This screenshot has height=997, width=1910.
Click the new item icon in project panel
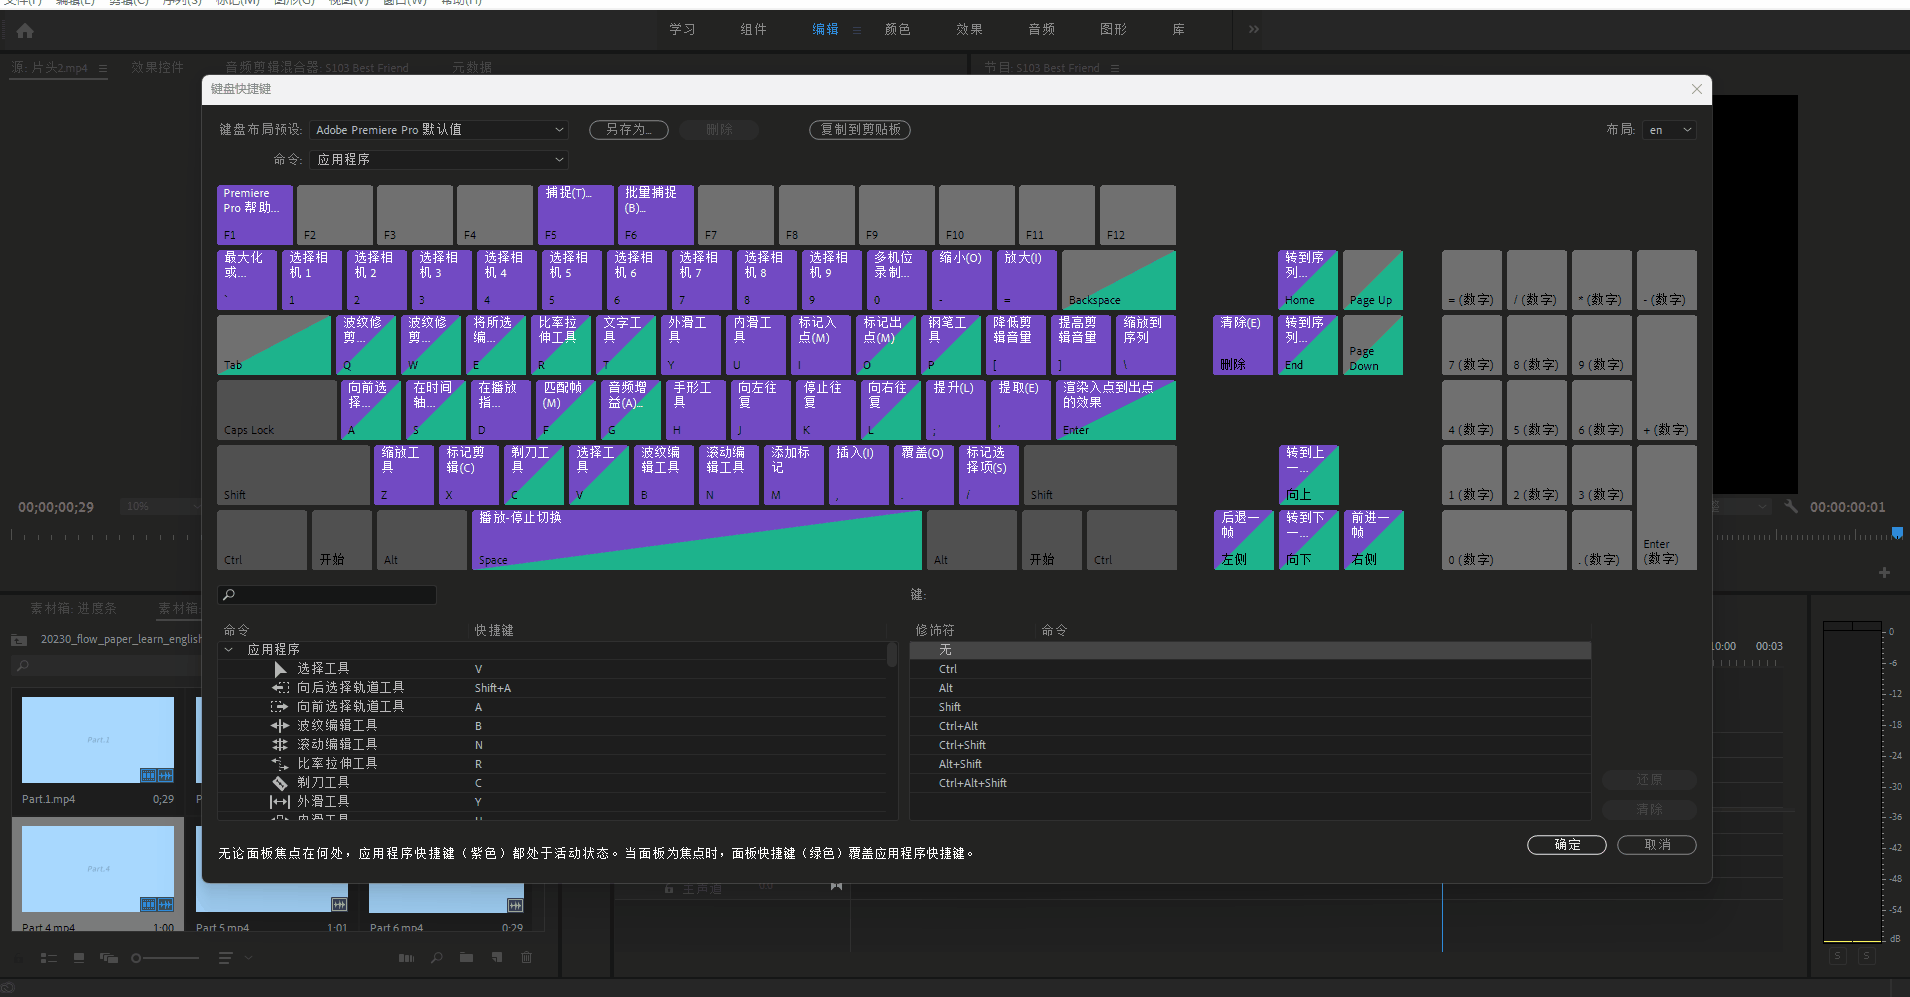[x=497, y=958]
